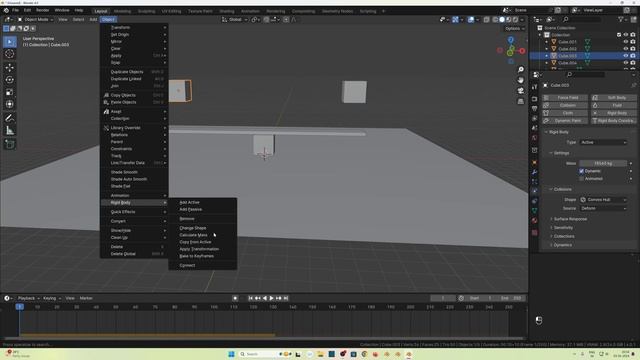This screenshot has height=360, width=640.
Task: Toggle Collection exclude checkbox in outliner
Action: 619,35
